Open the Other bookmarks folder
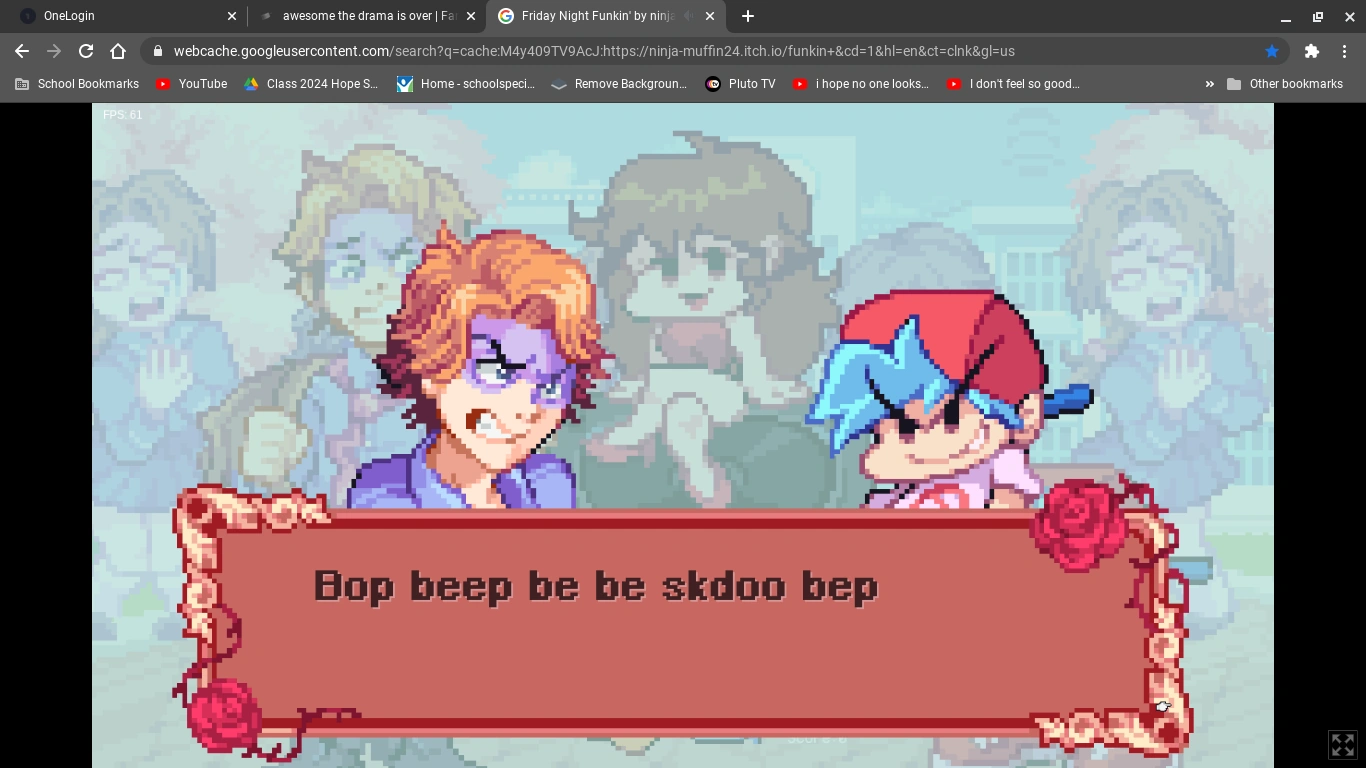1366x768 pixels. coord(1285,84)
